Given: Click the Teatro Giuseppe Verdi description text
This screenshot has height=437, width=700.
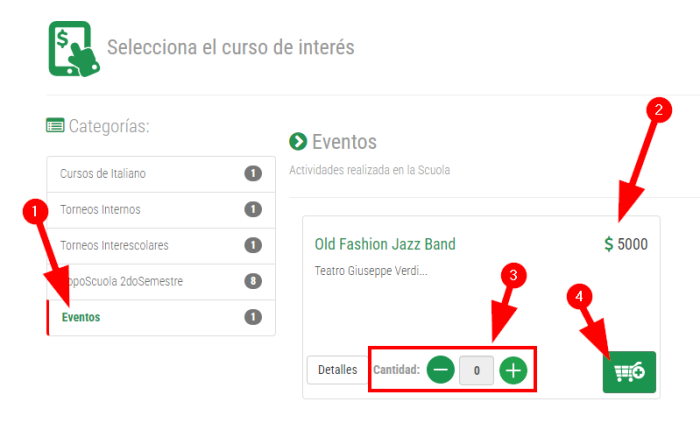Looking at the screenshot, I should pos(371,271).
